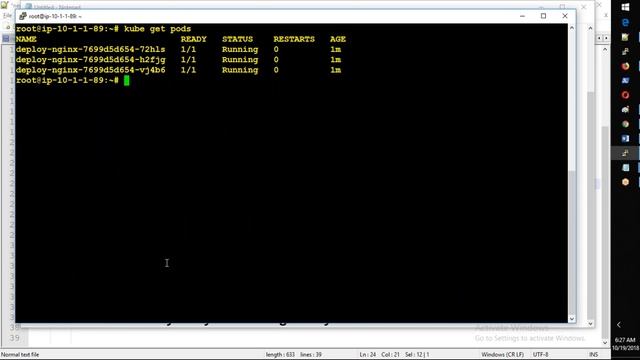This screenshot has width=640, height=360.
Task: Open Notepad++ from the taskbar
Action: point(625,37)
